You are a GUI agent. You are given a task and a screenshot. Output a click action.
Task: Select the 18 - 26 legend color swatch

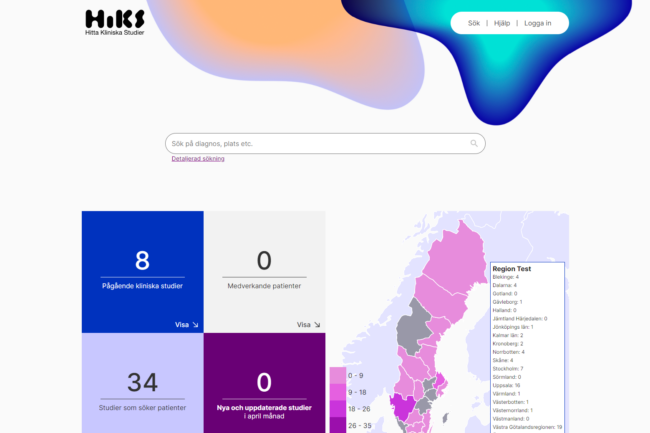pos(337,409)
